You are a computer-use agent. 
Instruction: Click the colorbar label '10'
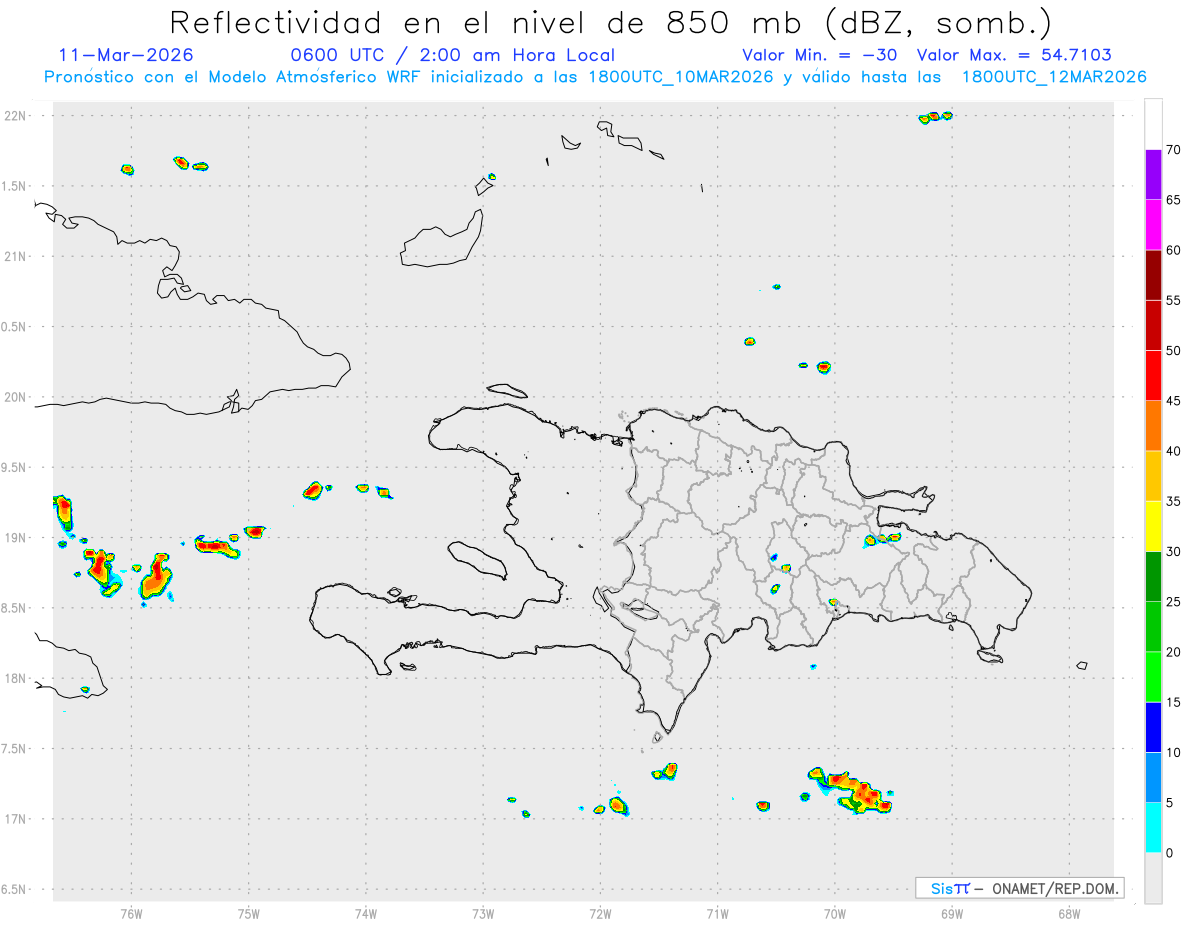1174,753
